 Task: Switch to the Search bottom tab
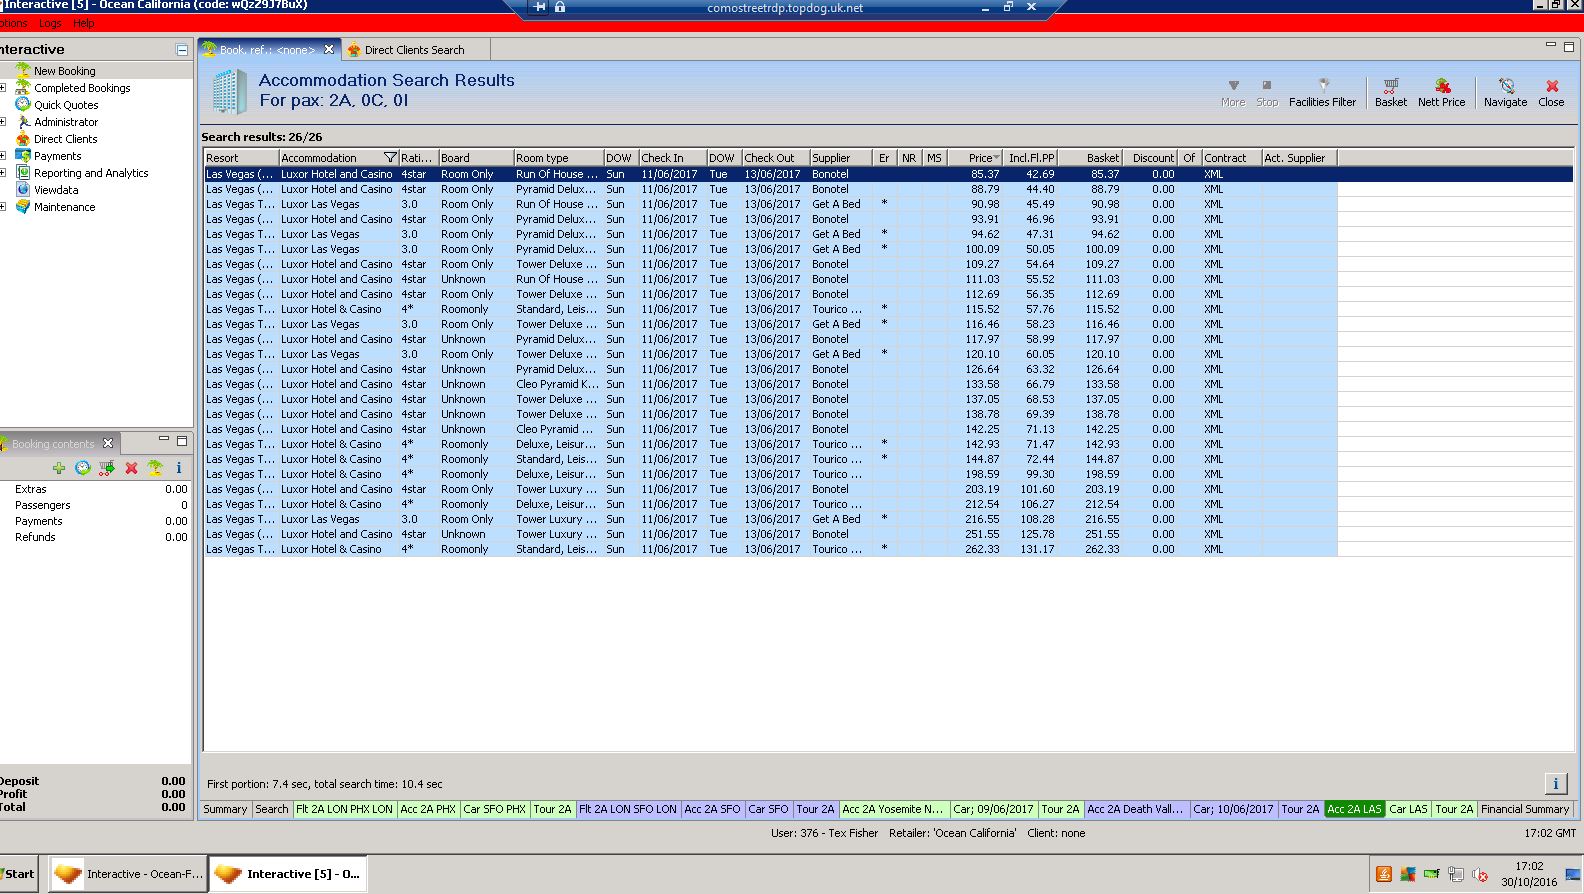[271, 809]
